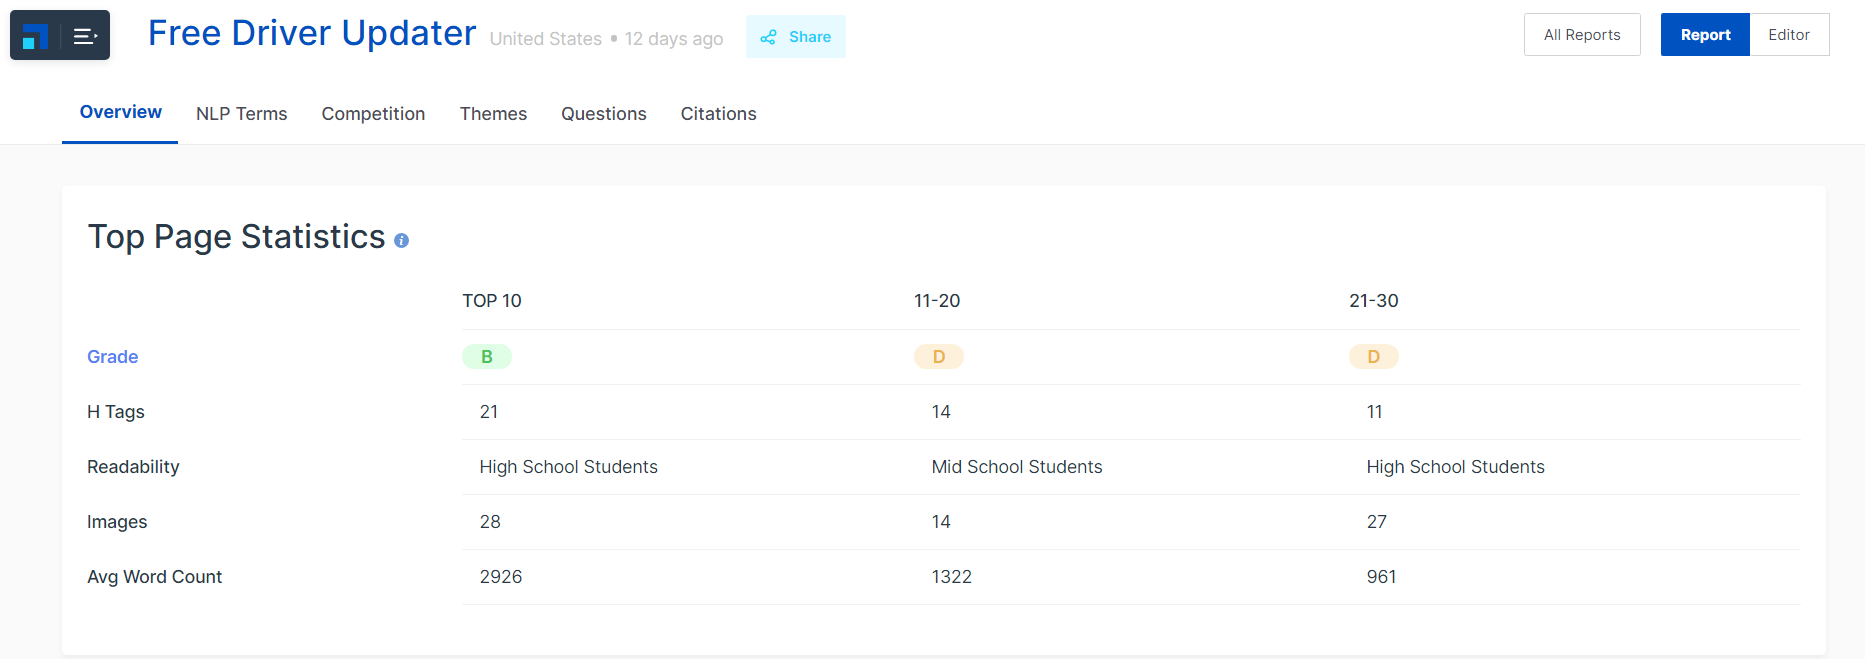Click Avg Word Count value 1322
The image size is (1865, 659).
pyautogui.click(x=952, y=577)
